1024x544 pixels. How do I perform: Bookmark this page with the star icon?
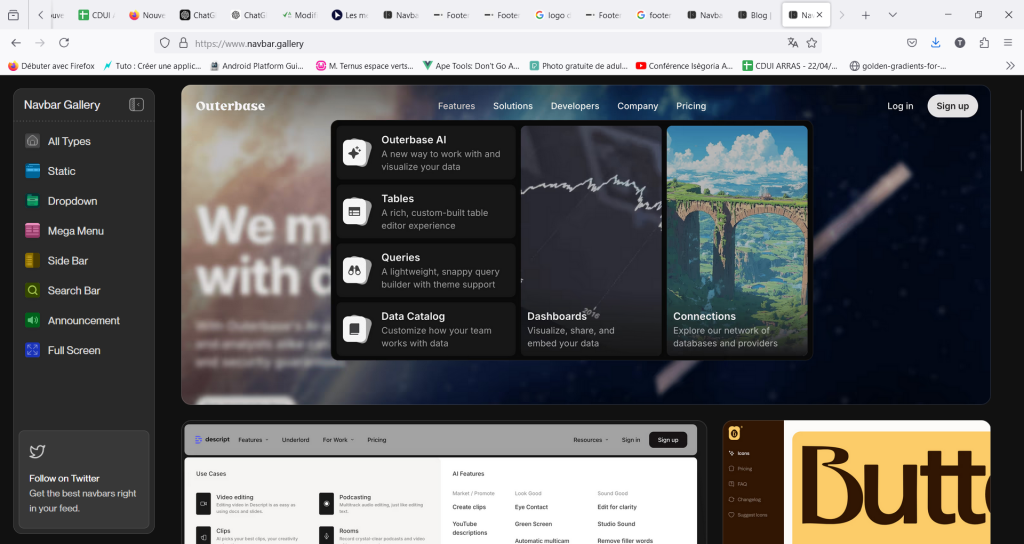[x=812, y=43]
